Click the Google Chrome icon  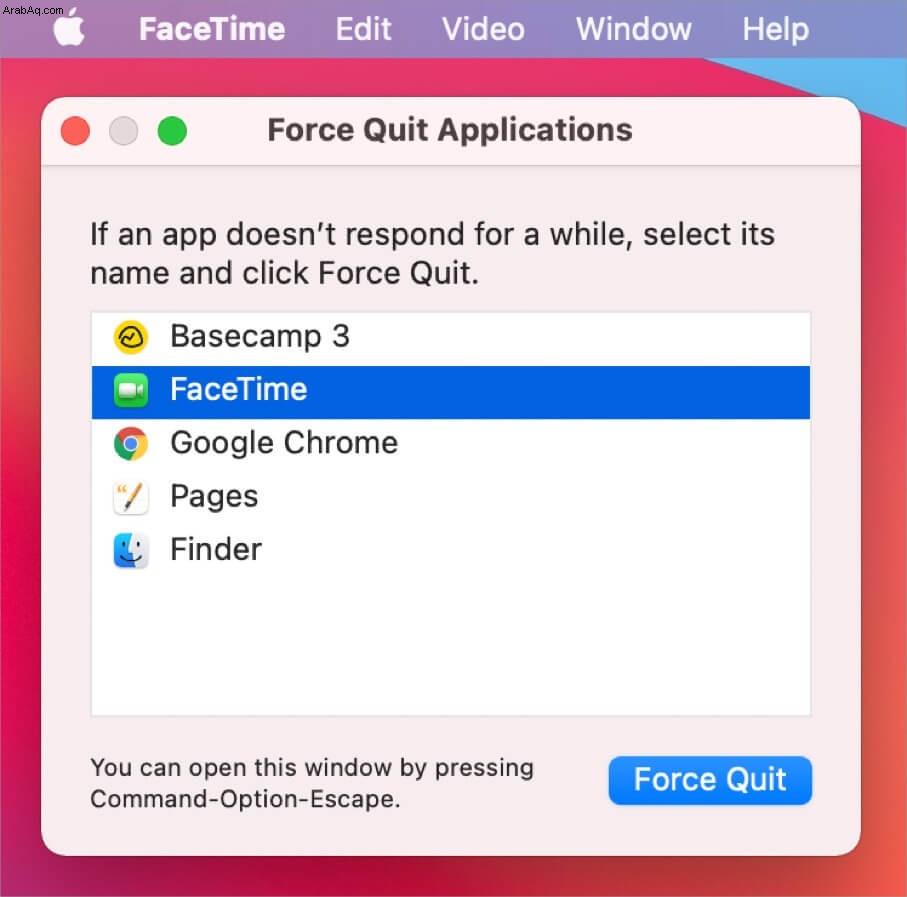click(x=131, y=444)
